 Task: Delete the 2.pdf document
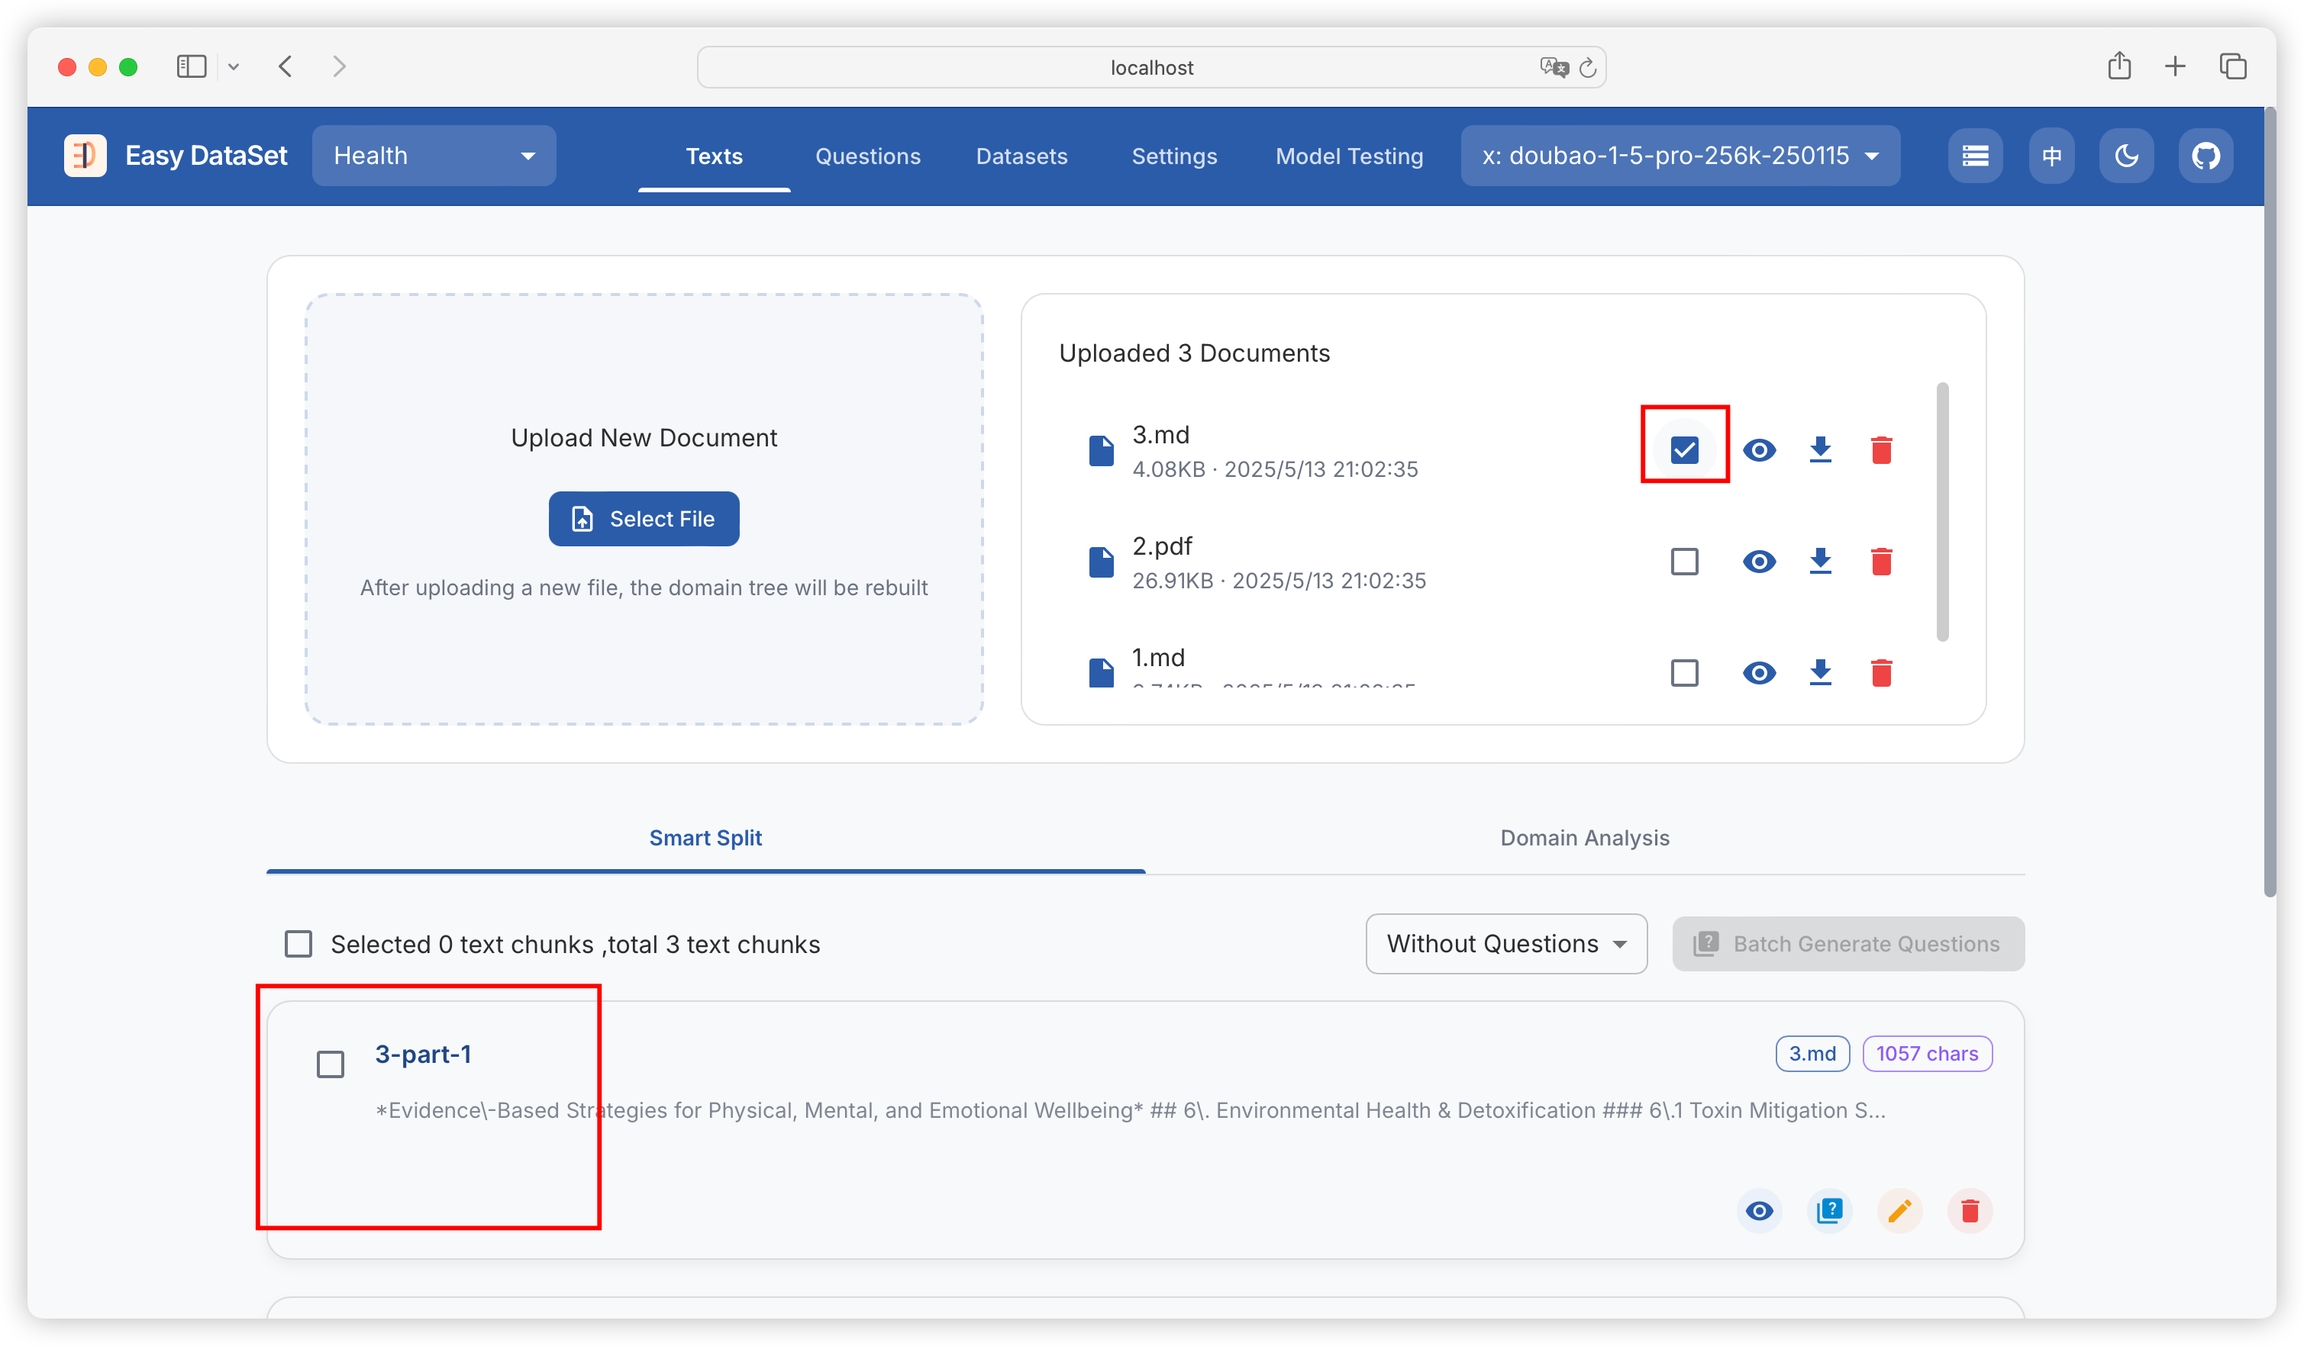(x=1881, y=561)
